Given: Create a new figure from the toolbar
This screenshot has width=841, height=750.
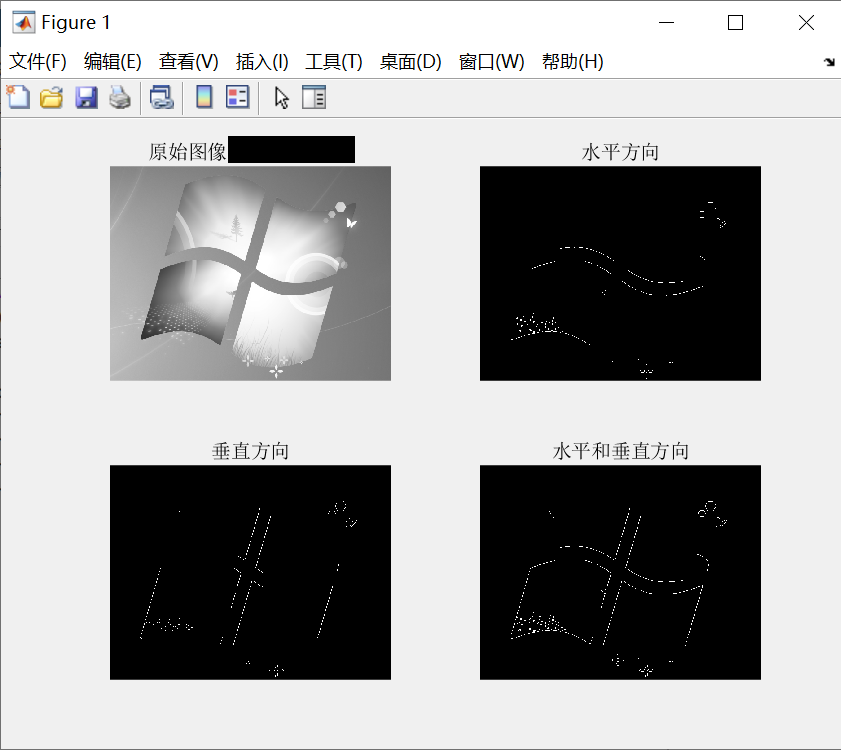Looking at the screenshot, I should (x=18, y=98).
